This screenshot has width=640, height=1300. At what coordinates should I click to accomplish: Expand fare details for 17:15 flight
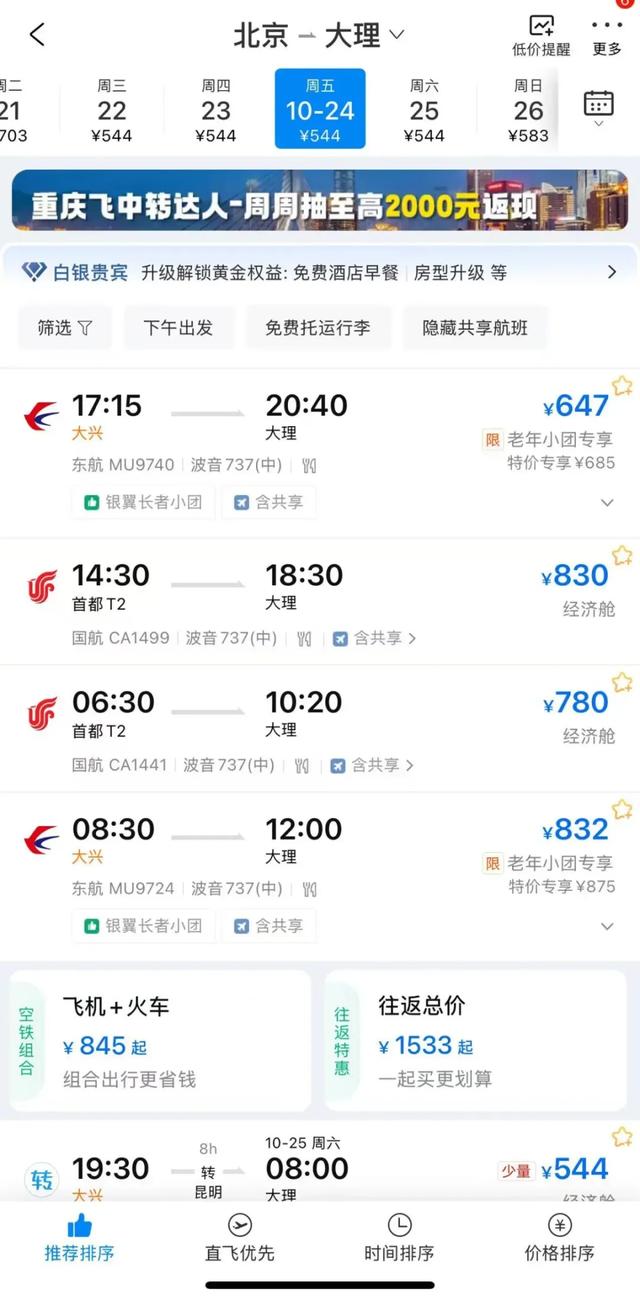point(606,503)
